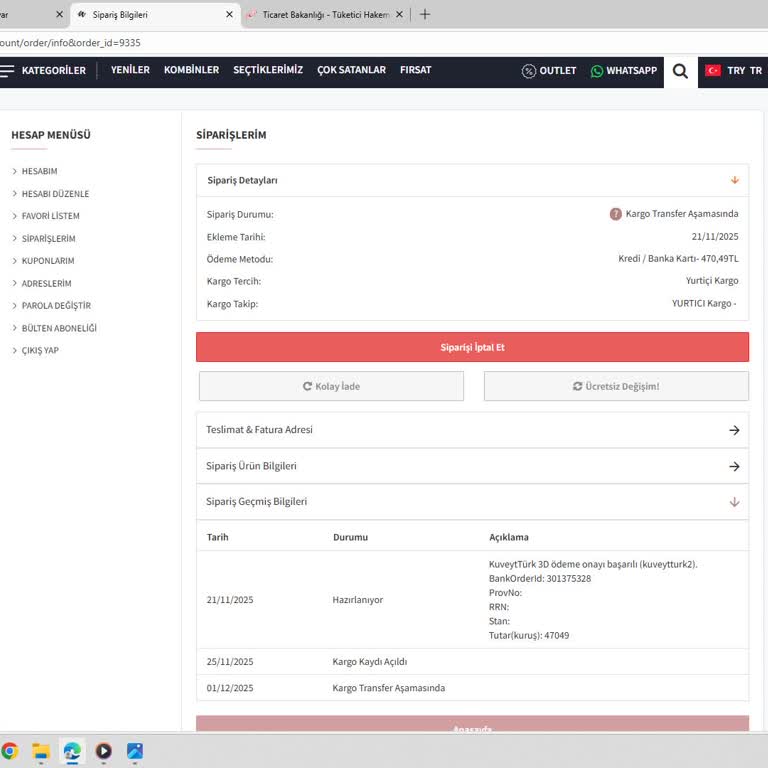Click the Ücretsiz Değişim button
768x768 pixels.
point(616,386)
